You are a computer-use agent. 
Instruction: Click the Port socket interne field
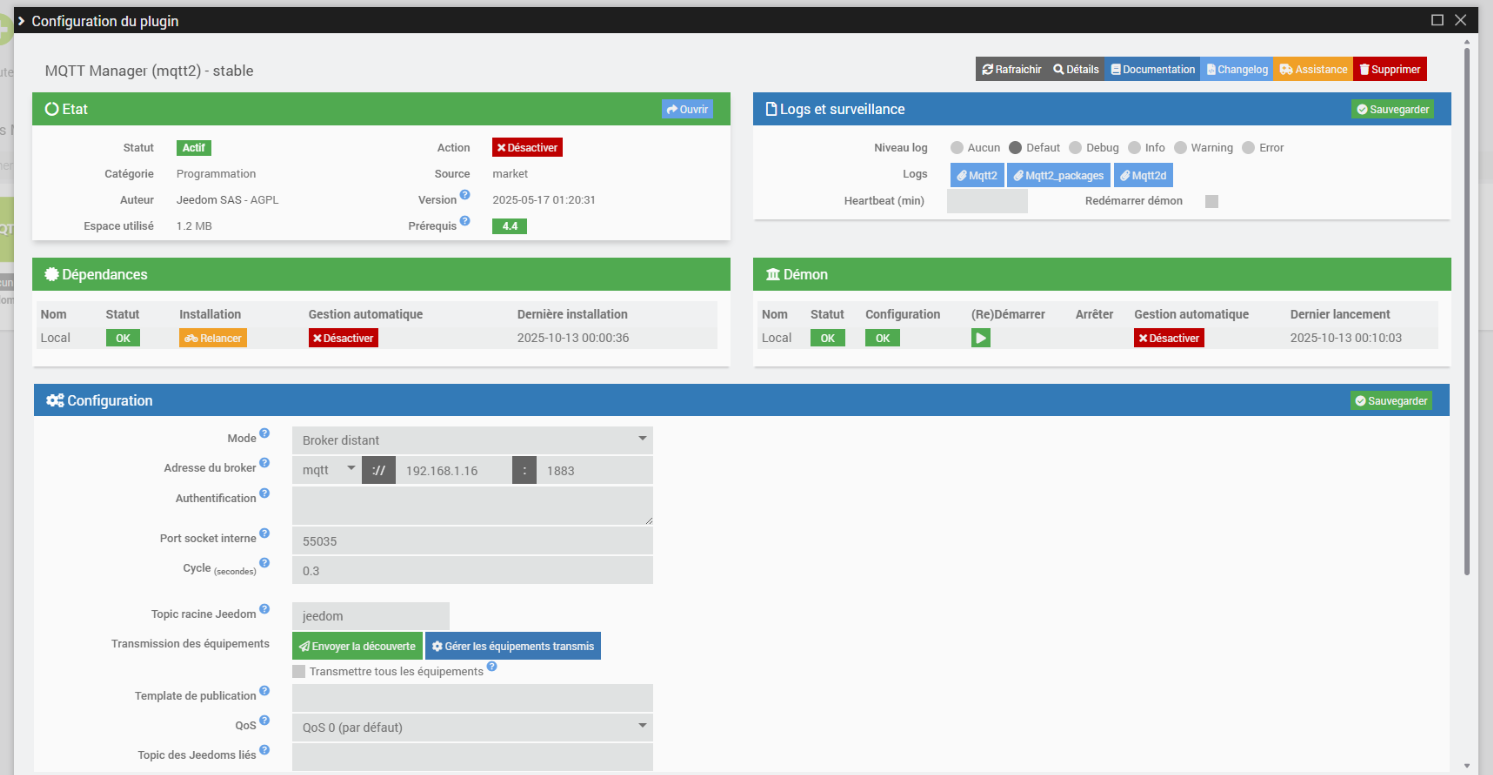pos(472,541)
